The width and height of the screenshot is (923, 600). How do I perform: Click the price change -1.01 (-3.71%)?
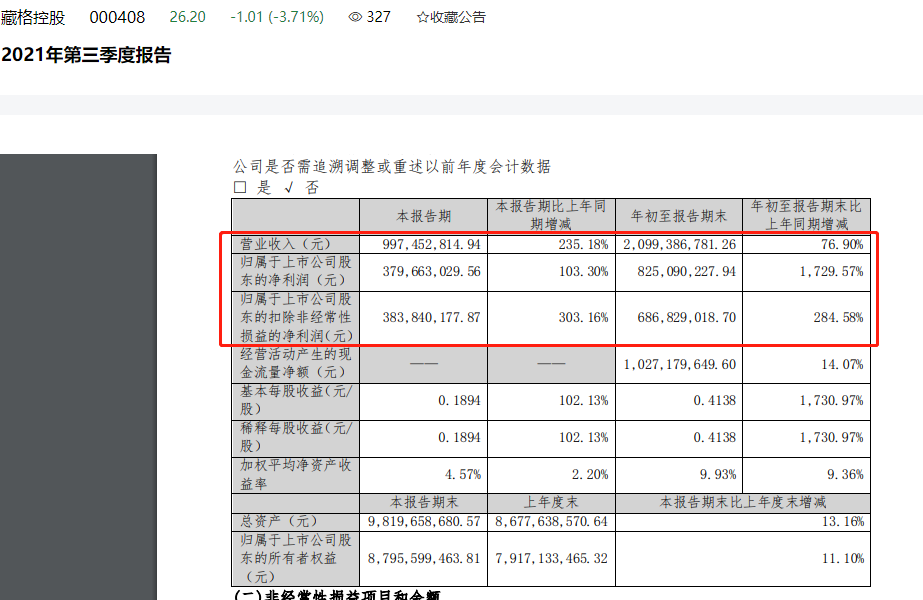(277, 17)
